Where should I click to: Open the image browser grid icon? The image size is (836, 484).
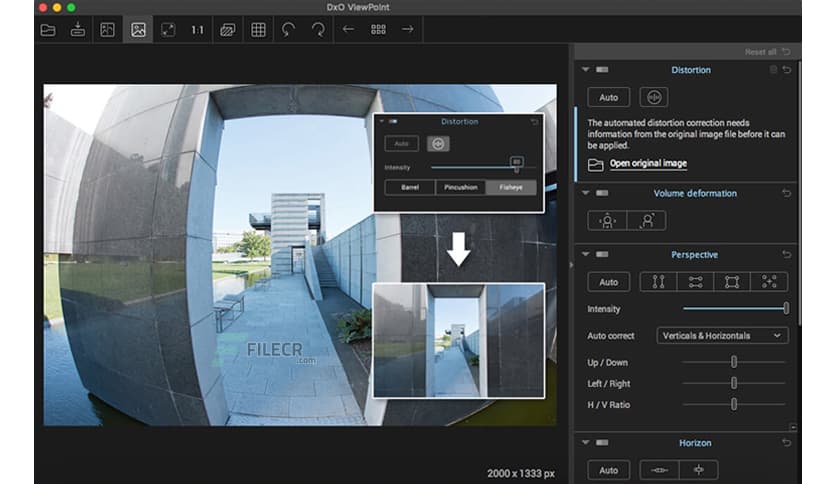pyautogui.click(x=378, y=29)
